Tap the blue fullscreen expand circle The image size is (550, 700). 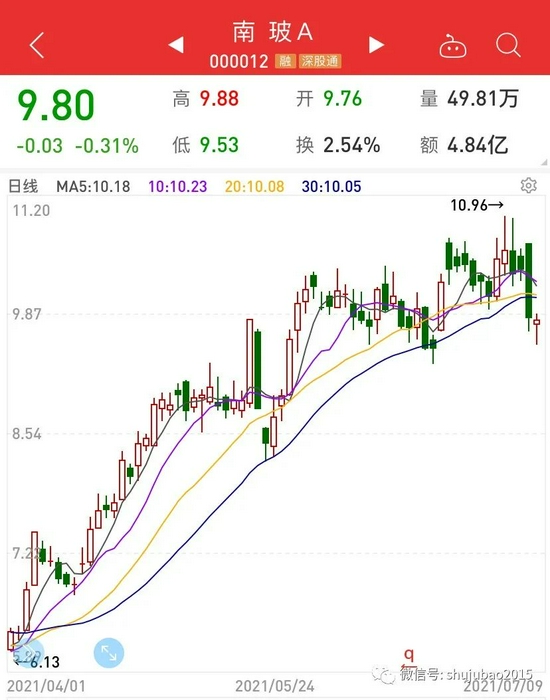coord(109,653)
